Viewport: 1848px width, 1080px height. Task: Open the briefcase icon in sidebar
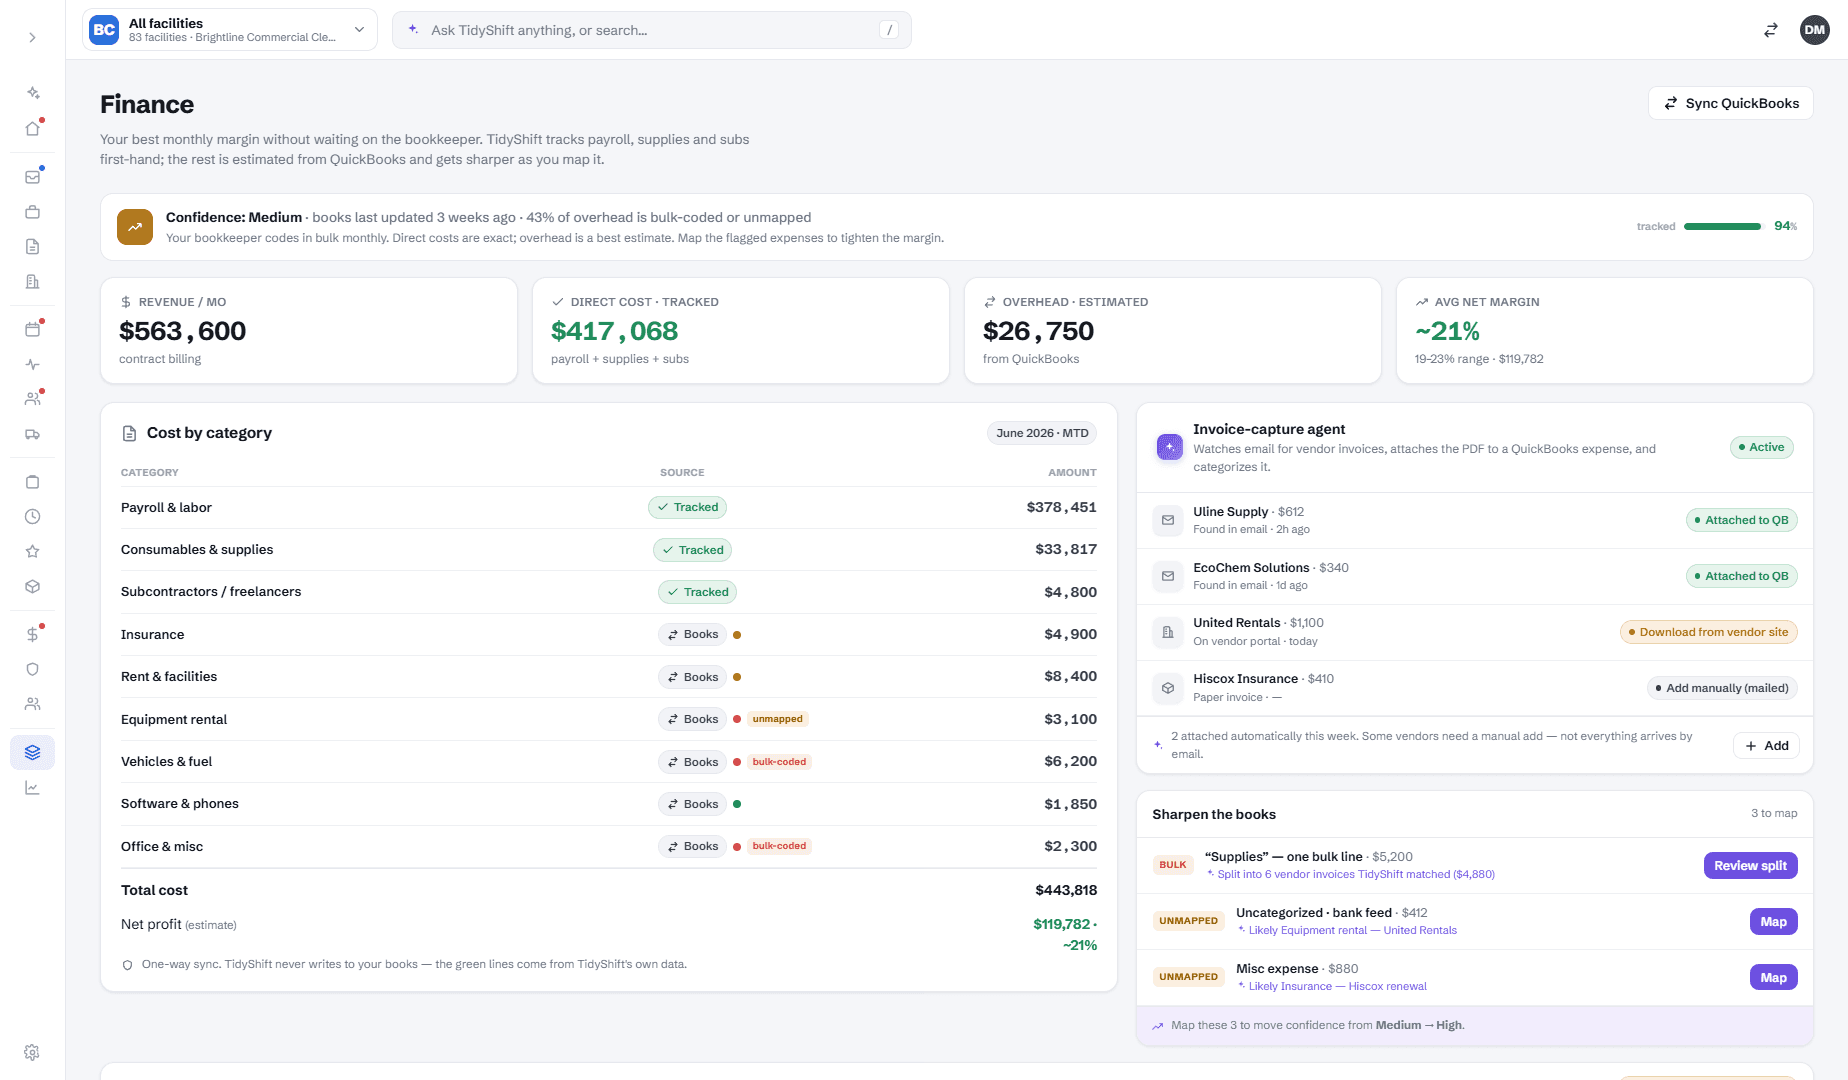coord(32,212)
